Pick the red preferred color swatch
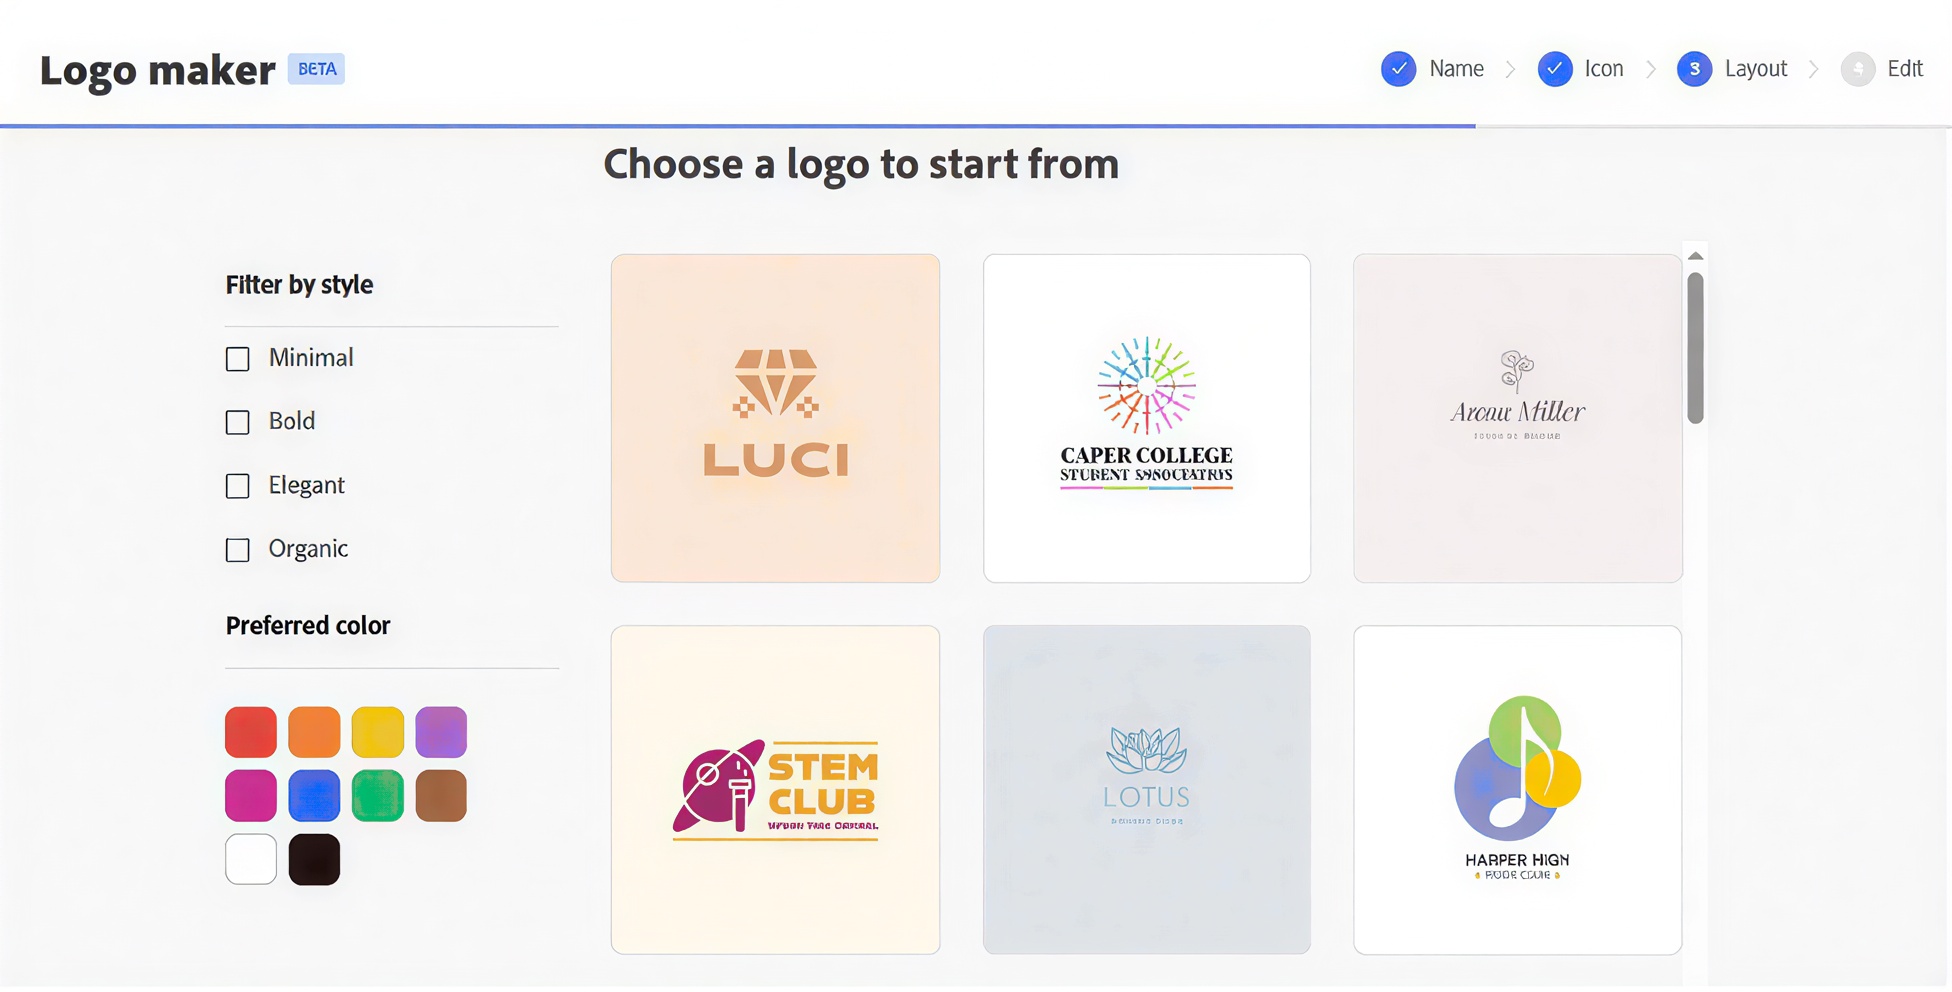 click(x=251, y=732)
